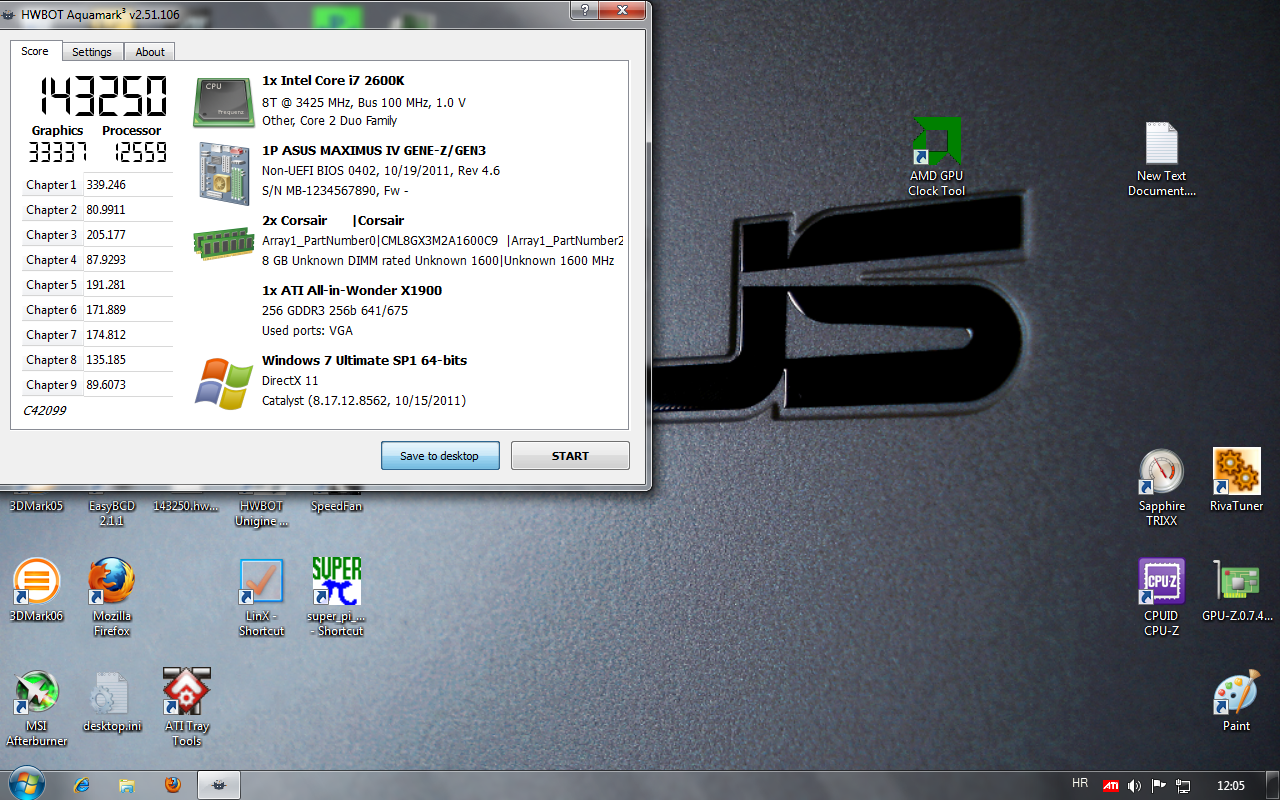Open the AMD GPU Clock Tool shortcut
Image resolution: width=1280 pixels, height=800 pixels.
[937, 158]
